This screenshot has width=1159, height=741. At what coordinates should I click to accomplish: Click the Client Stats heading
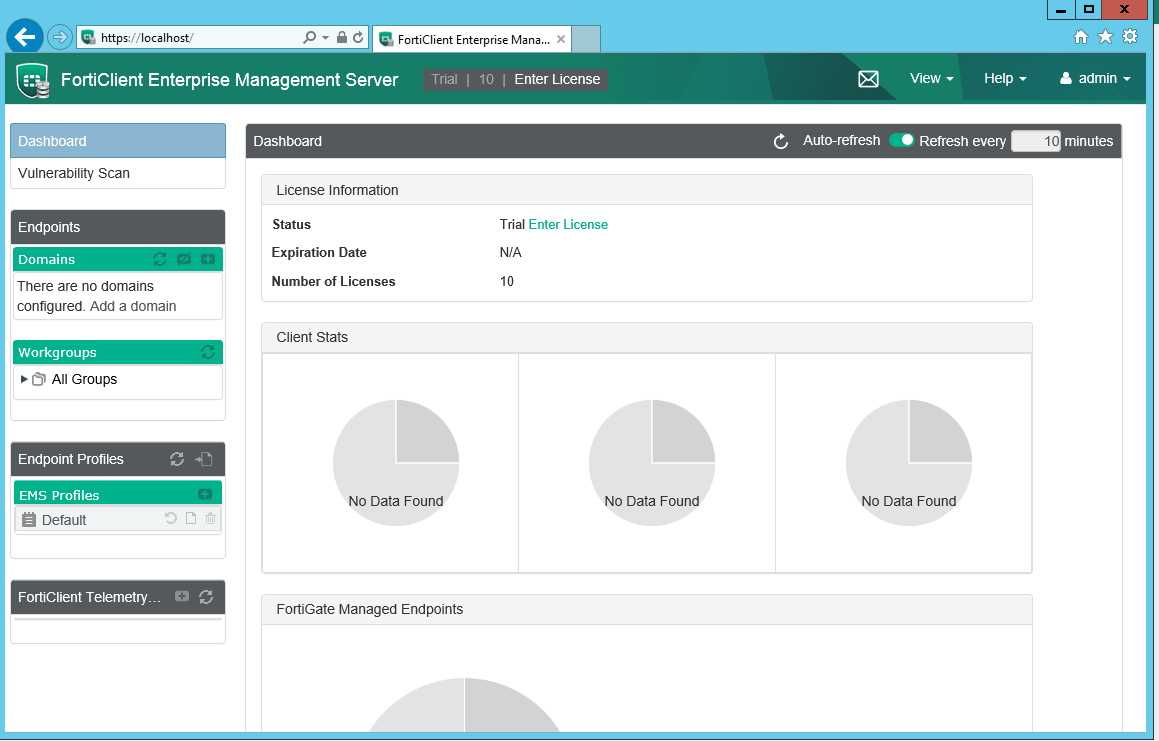[312, 337]
